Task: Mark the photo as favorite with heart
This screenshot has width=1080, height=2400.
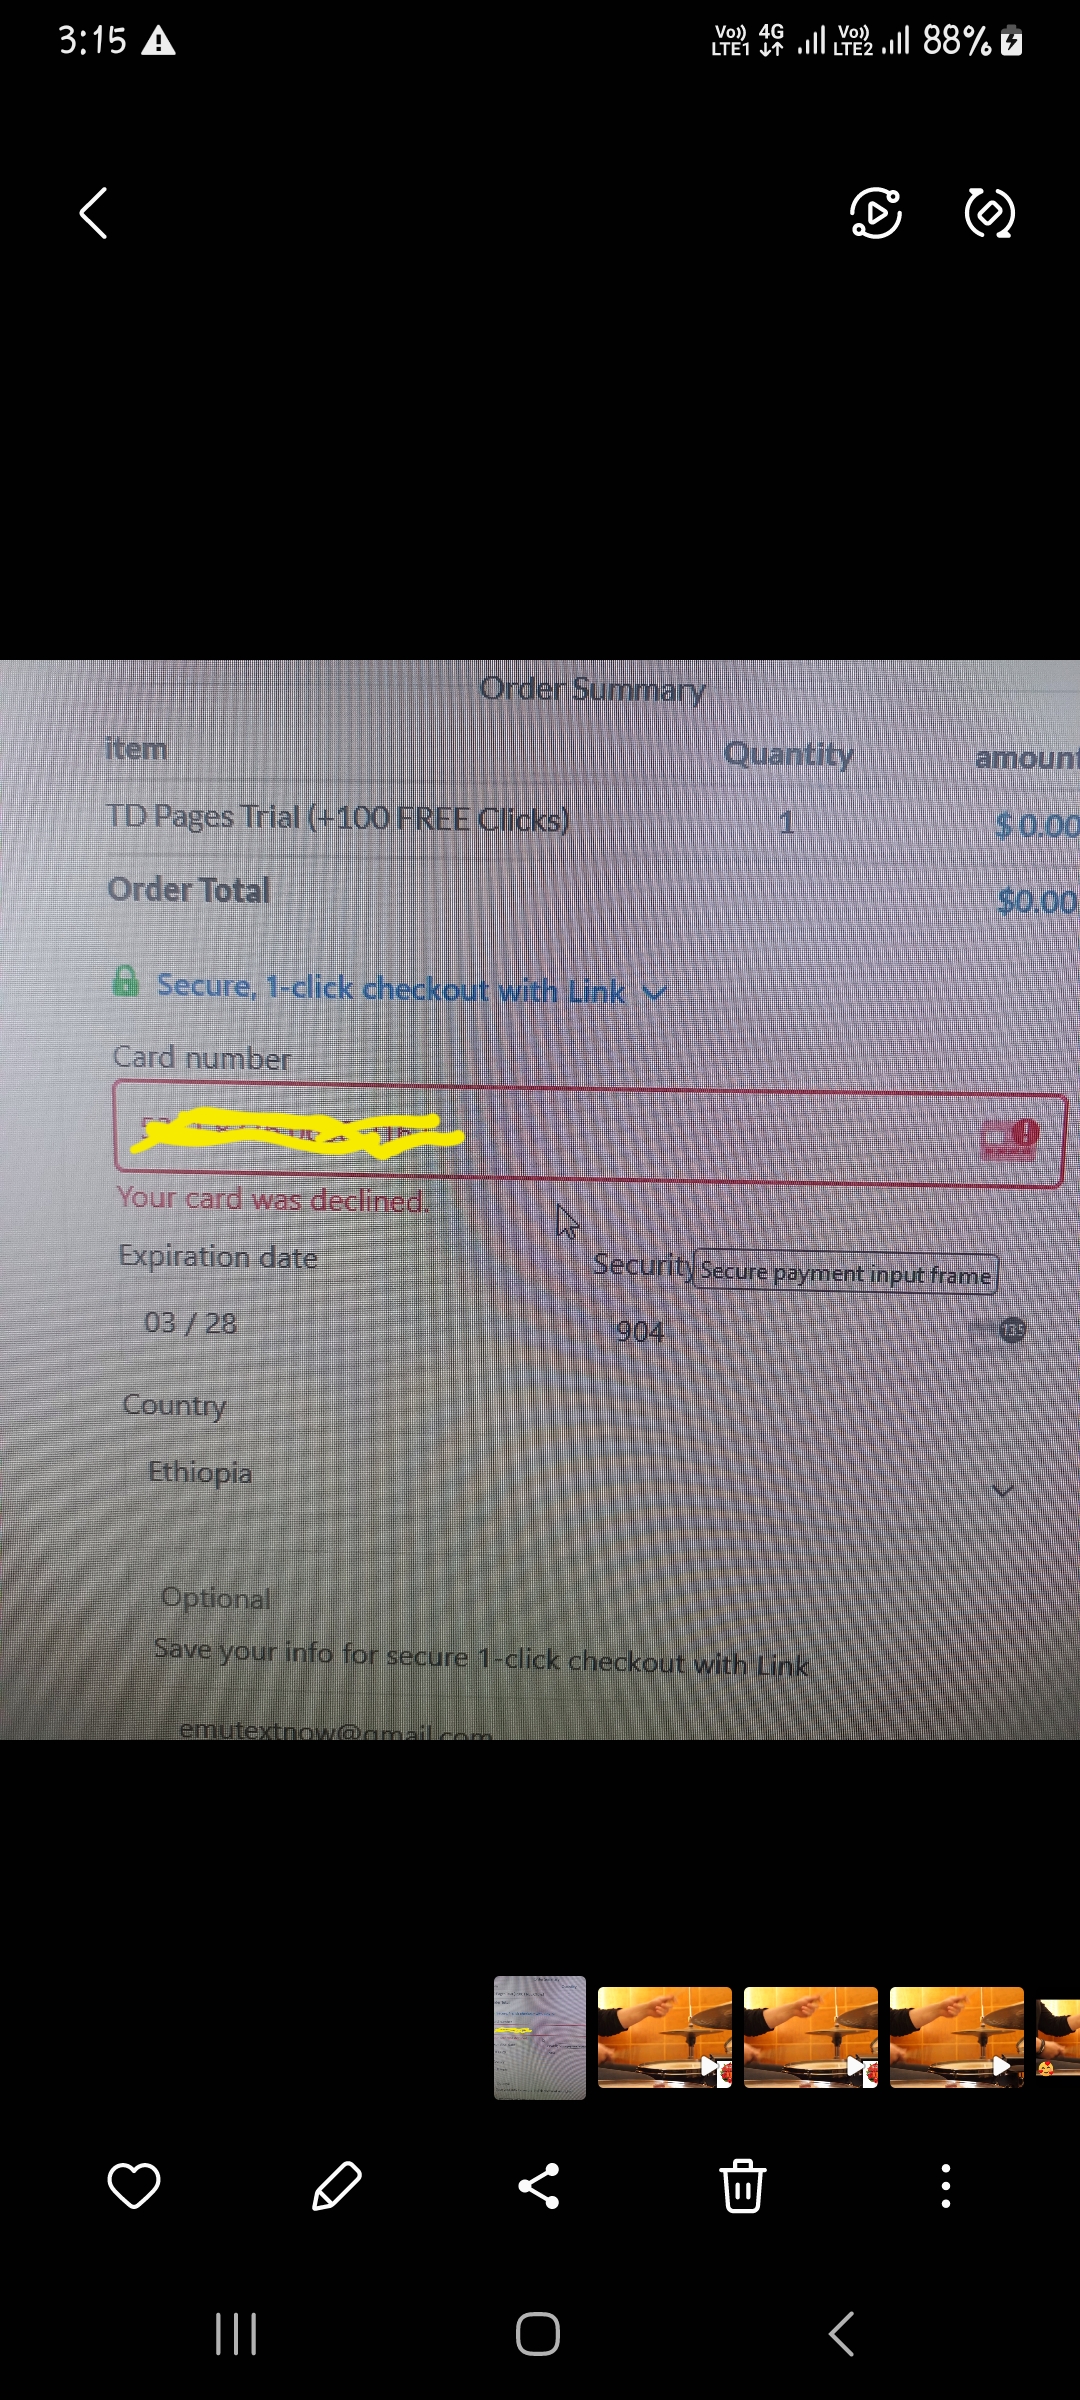Action: pyautogui.click(x=134, y=2185)
